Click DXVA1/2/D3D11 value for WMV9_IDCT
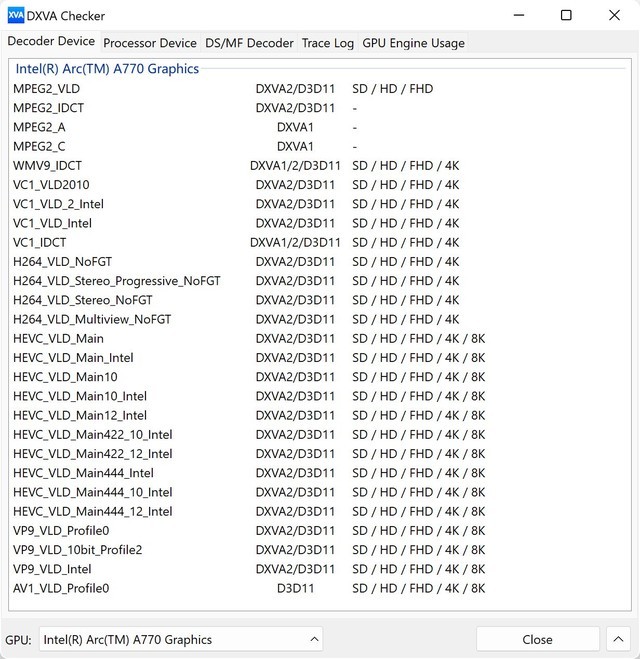Image resolution: width=640 pixels, height=659 pixels. 295,166
